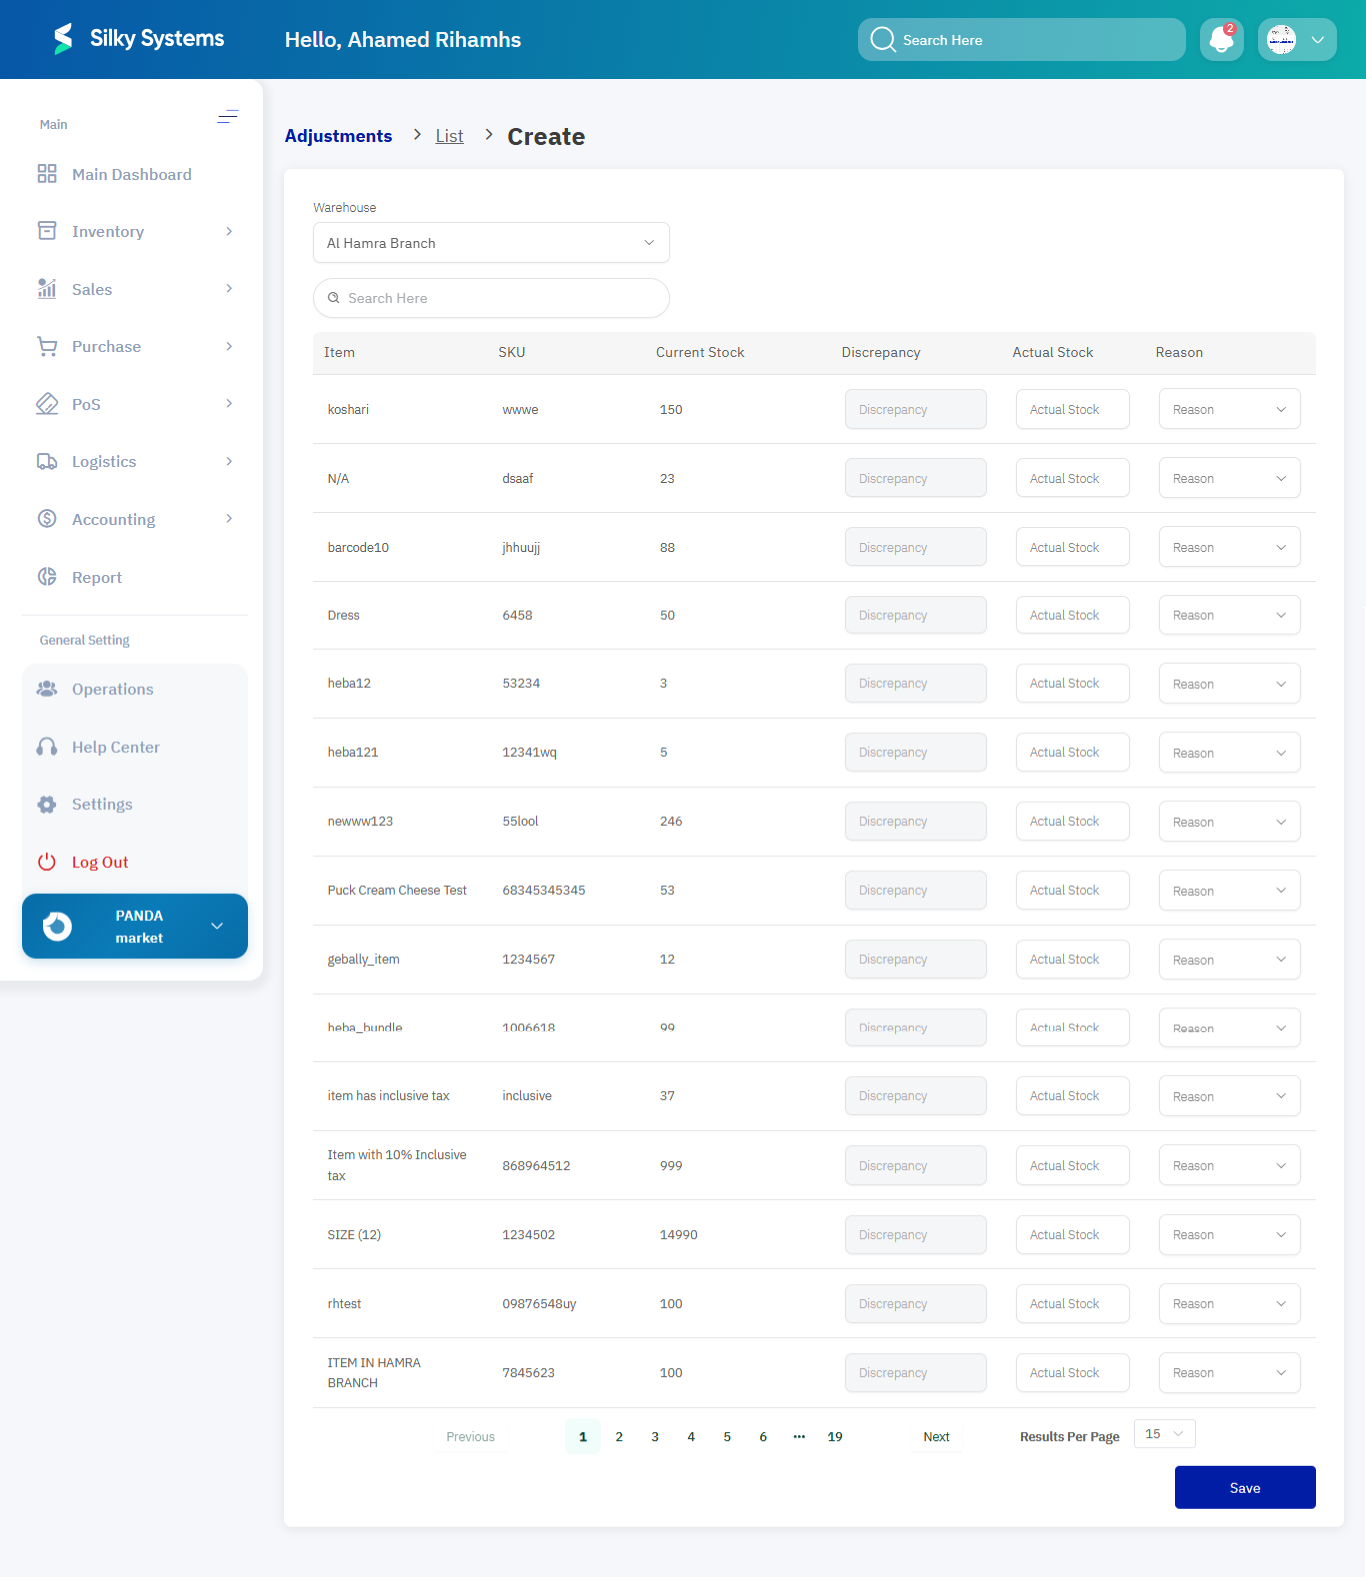Image resolution: width=1366 pixels, height=1580 pixels.
Task: Click the Log Out power icon
Action: (x=47, y=862)
